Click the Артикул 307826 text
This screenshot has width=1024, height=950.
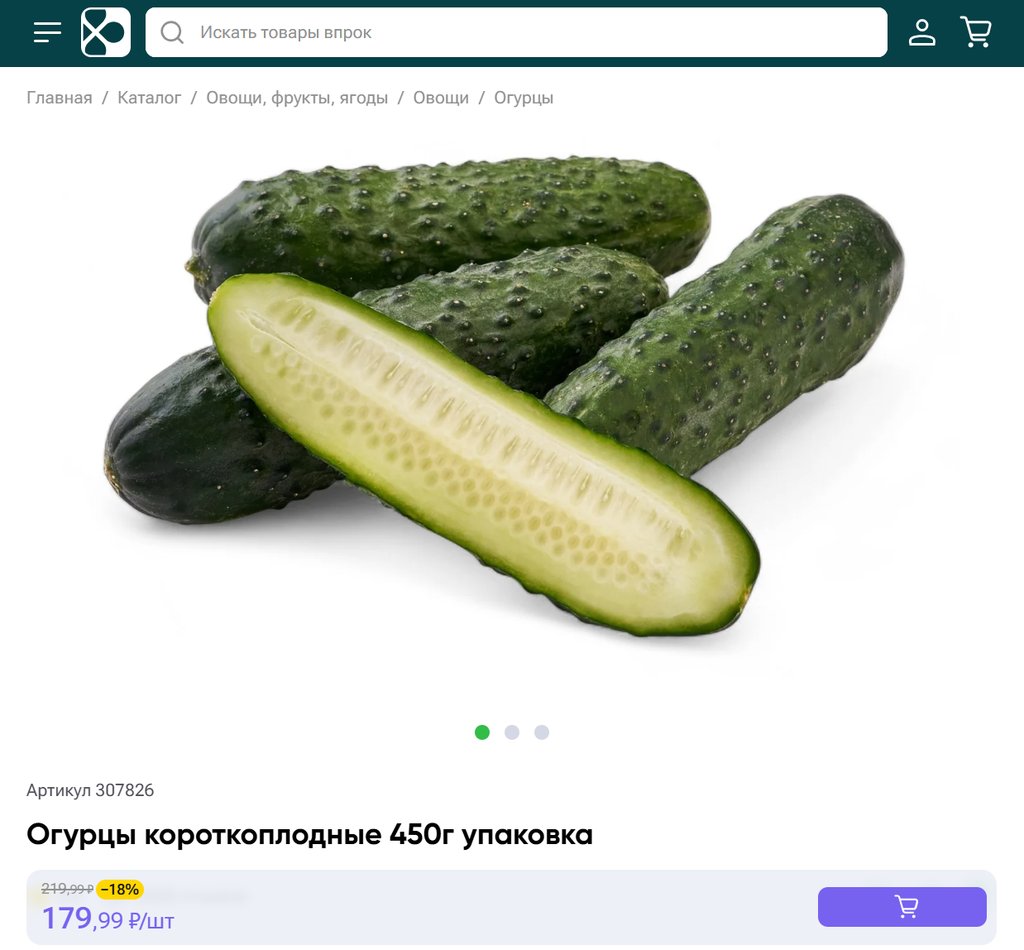pos(90,790)
